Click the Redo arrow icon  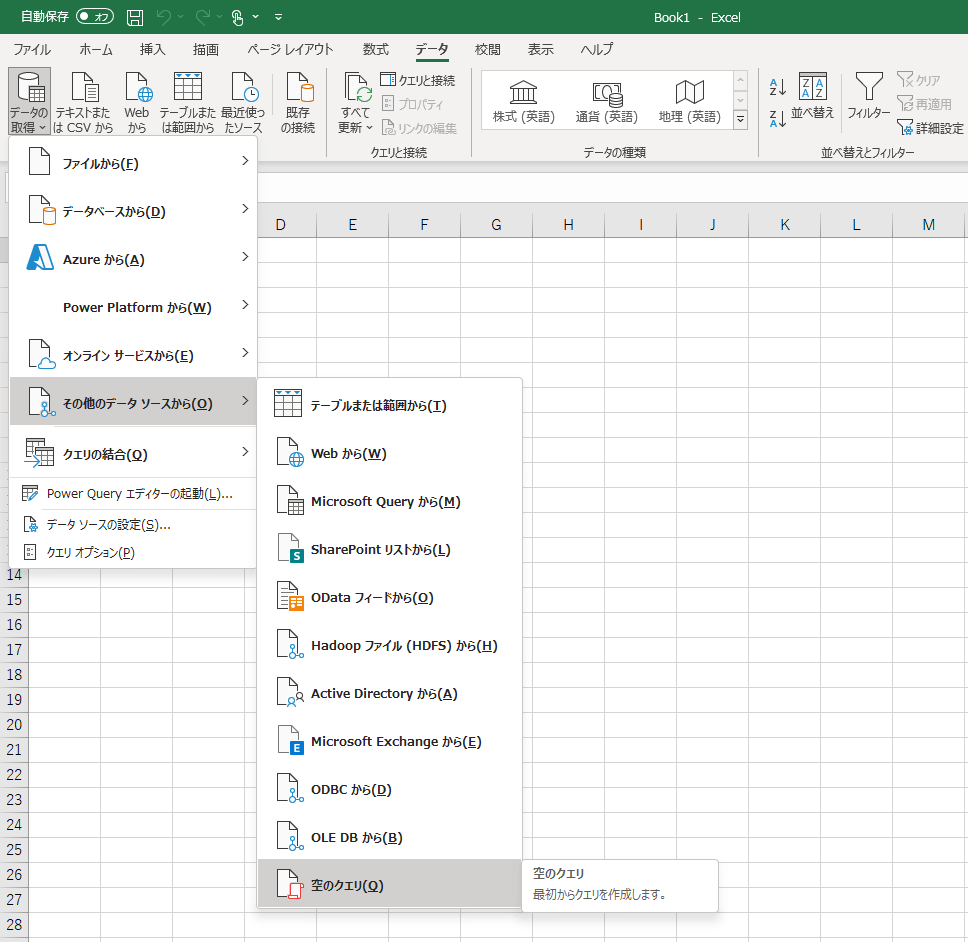pos(202,17)
